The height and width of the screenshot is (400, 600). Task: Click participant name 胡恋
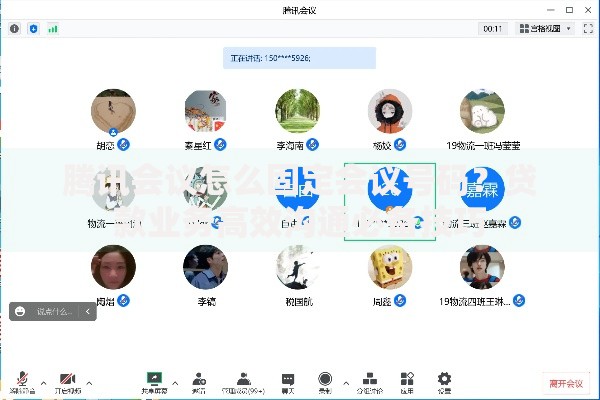[106, 145]
